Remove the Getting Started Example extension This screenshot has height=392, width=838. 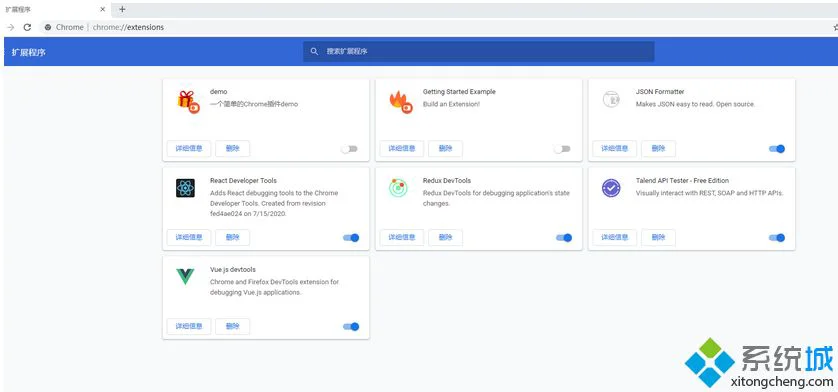(x=445, y=149)
